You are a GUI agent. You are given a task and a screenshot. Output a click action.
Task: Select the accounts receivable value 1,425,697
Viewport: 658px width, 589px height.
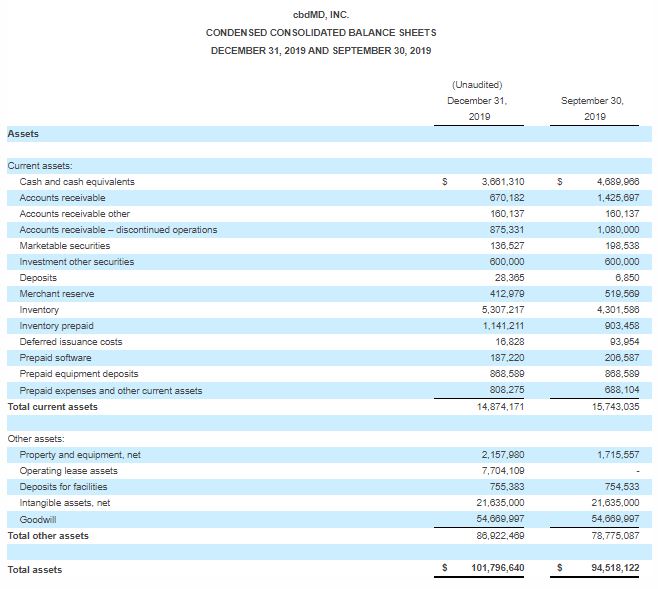click(616, 198)
